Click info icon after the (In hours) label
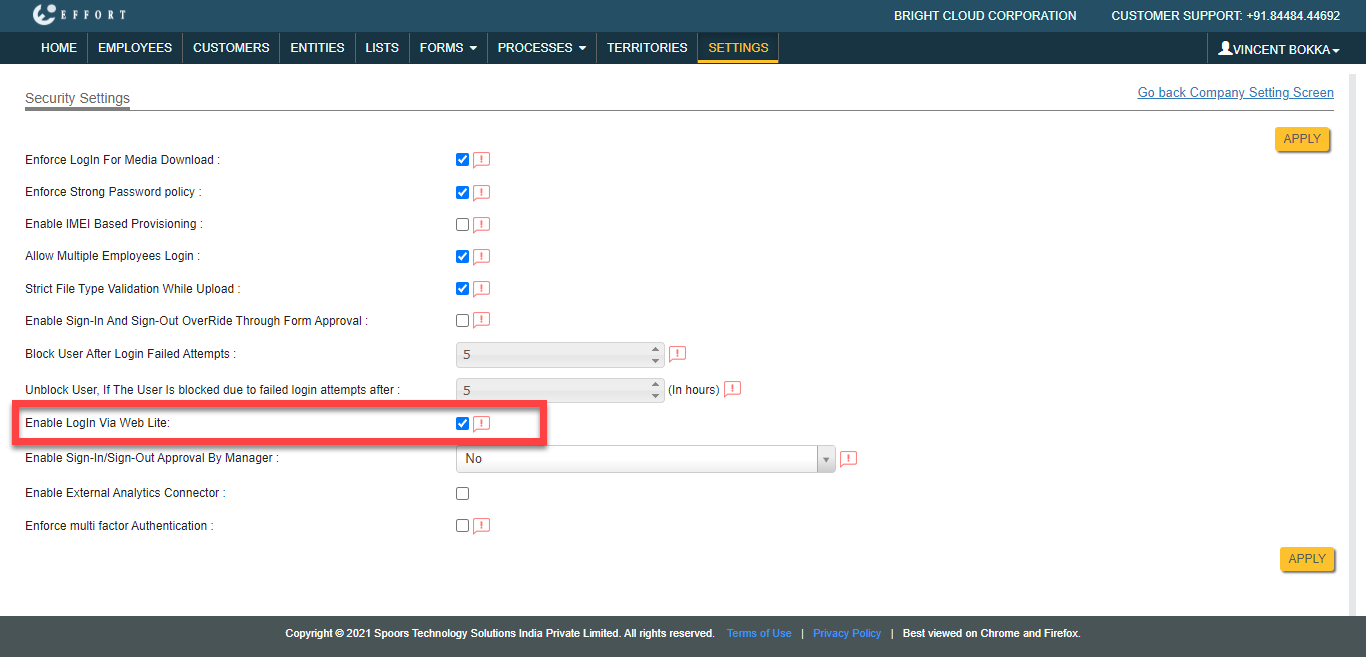The height and width of the screenshot is (657, 1366). (x=732, y=389)
